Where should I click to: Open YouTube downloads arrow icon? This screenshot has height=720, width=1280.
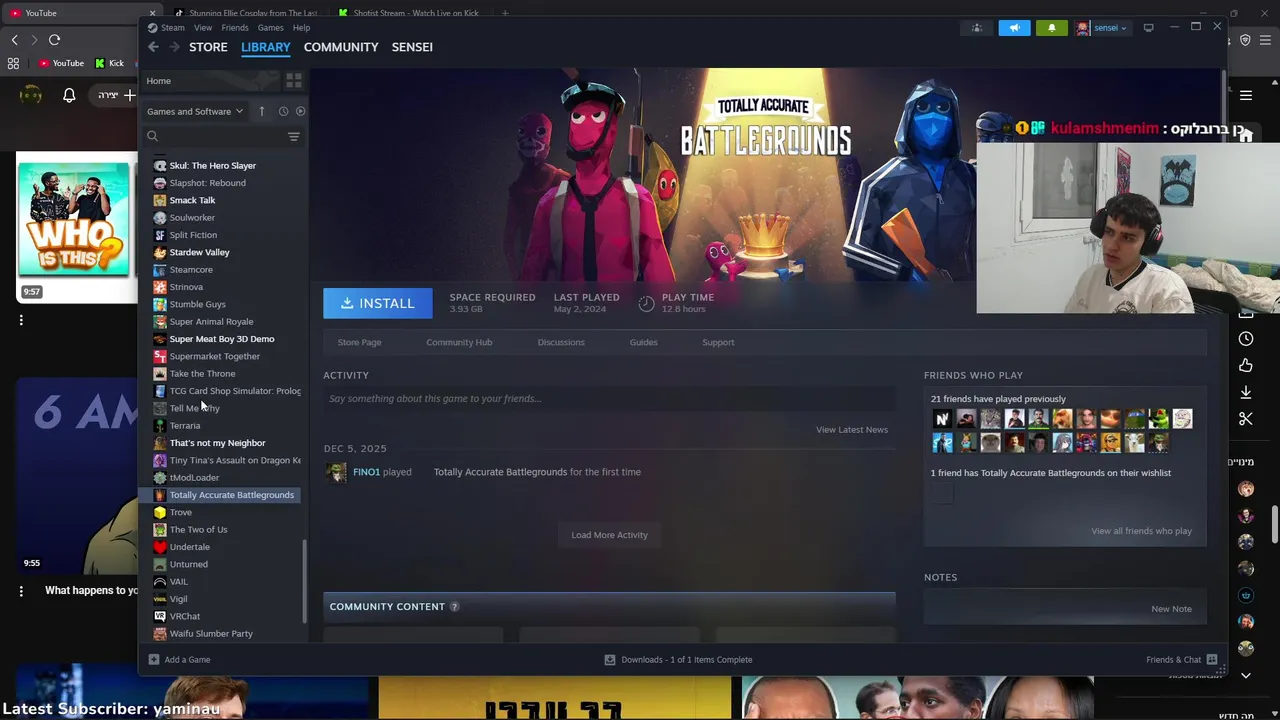1246,392
